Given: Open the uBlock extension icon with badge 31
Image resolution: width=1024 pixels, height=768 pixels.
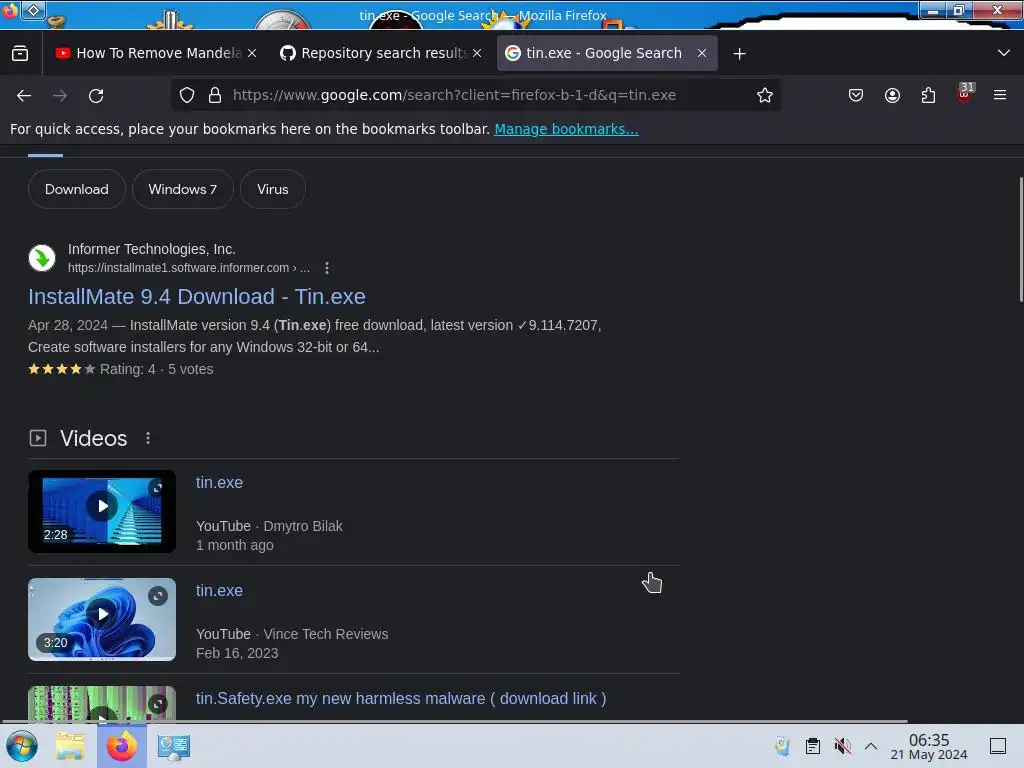Looking at the screenshot, I should click(x=965, y=93).
